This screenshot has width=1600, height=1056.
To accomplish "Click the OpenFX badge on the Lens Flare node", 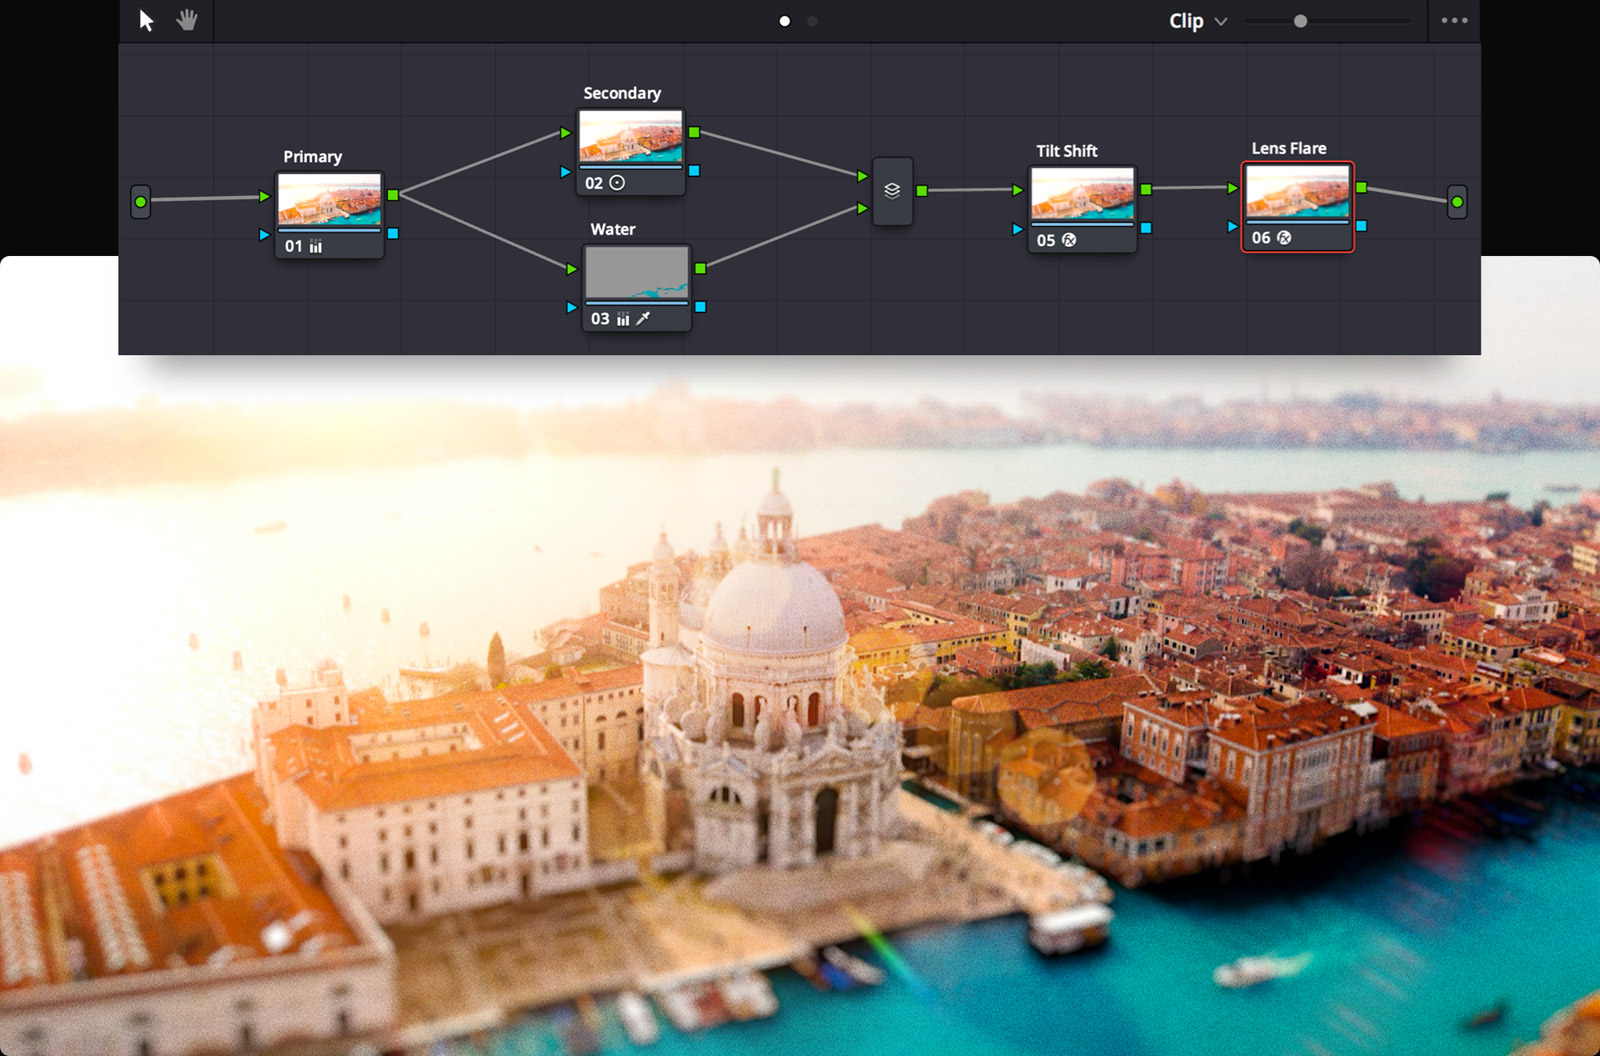I will [1283, 238].
